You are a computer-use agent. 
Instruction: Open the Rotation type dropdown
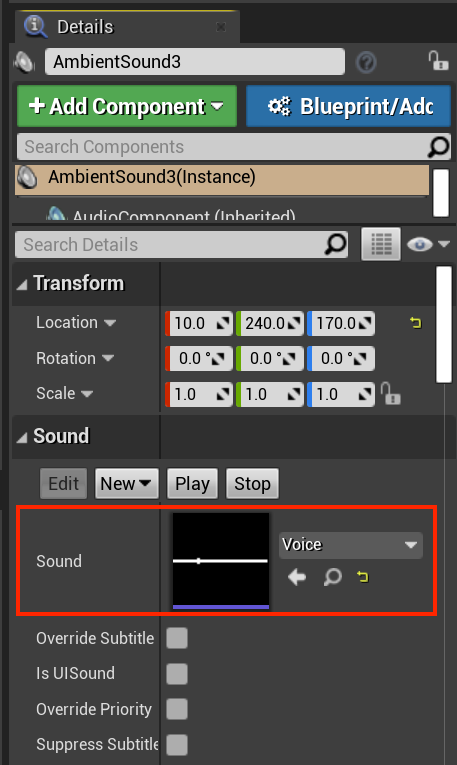point(108,359)
